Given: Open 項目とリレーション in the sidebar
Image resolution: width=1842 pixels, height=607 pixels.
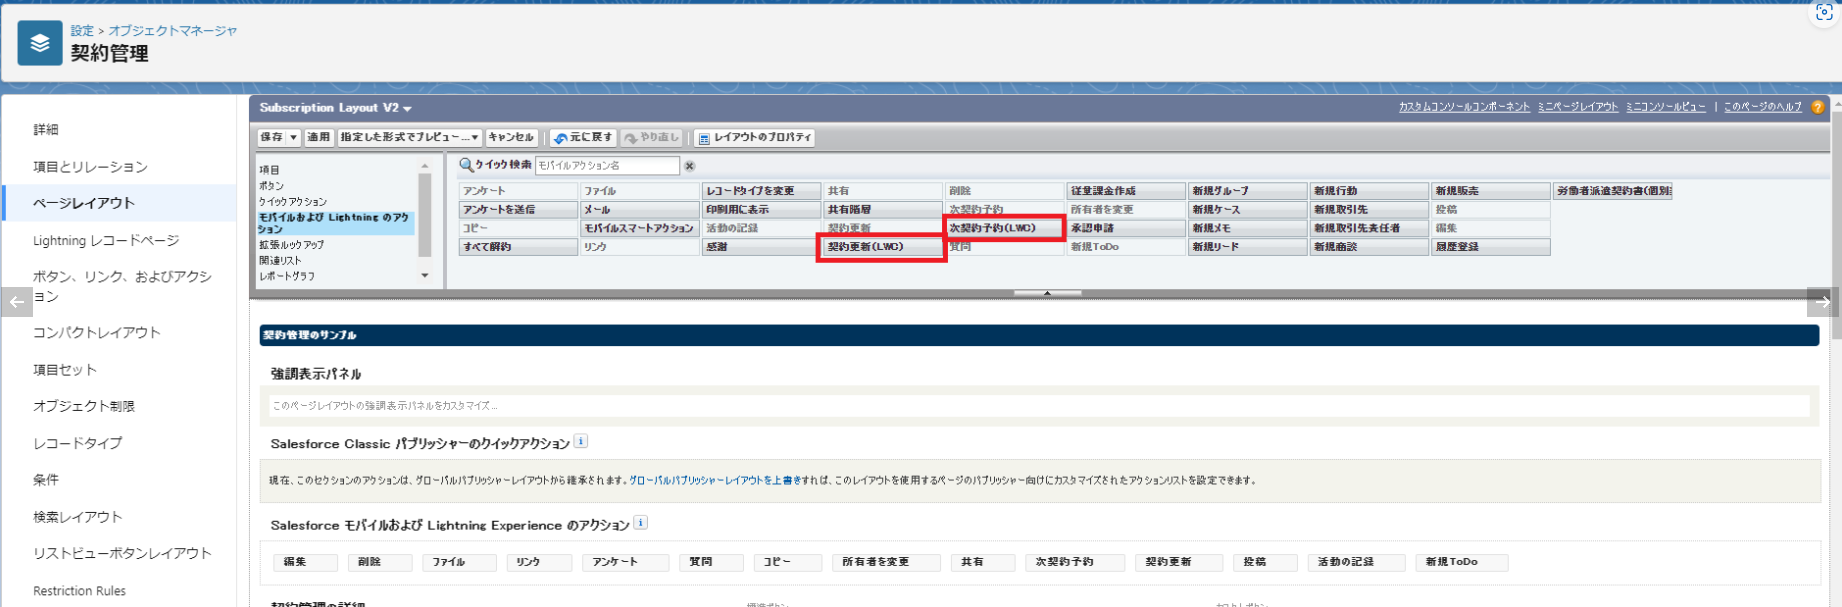Looking at the screenshot, I should point(90,167).
